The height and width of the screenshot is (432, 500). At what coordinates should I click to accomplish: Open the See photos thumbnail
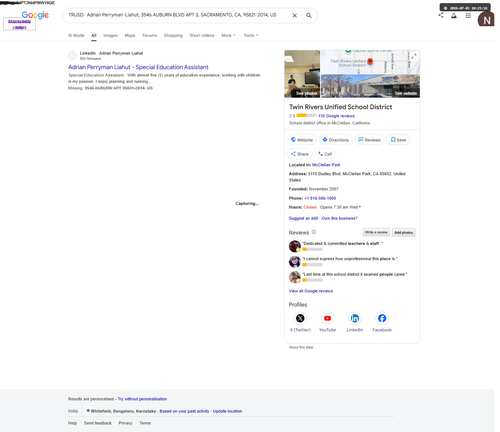(x=302, y=74)
